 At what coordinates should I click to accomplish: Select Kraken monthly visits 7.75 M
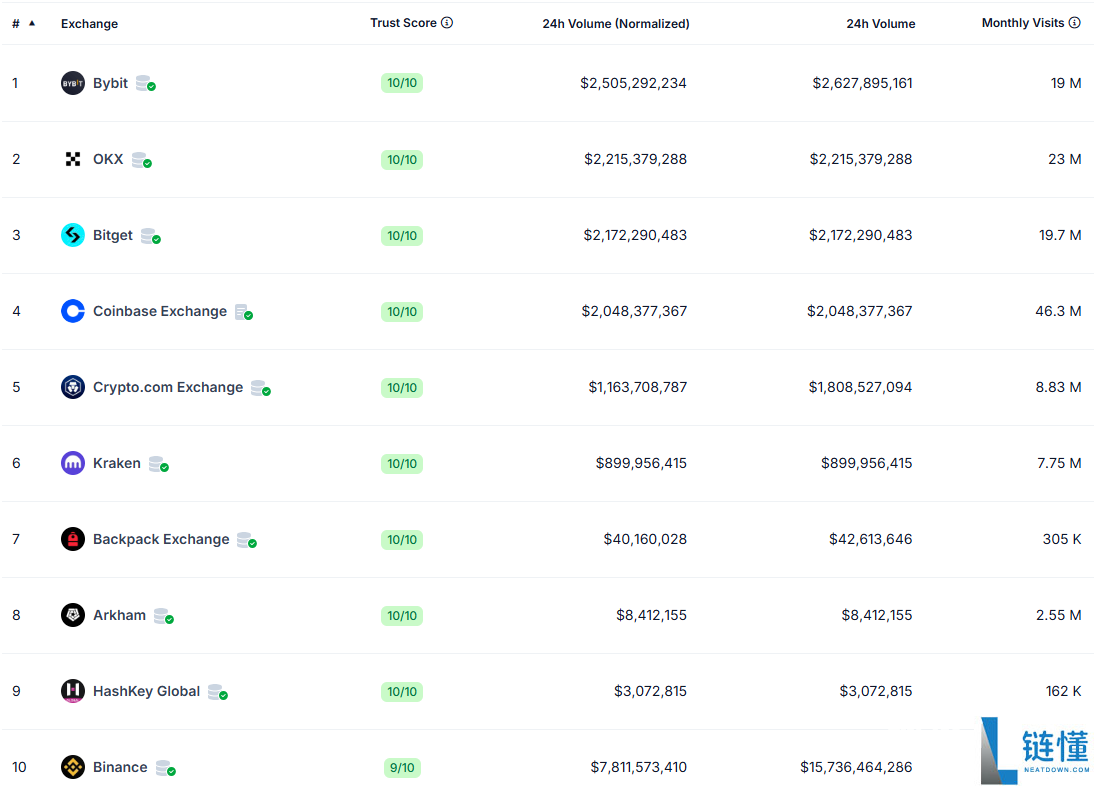pos(1059,463)
